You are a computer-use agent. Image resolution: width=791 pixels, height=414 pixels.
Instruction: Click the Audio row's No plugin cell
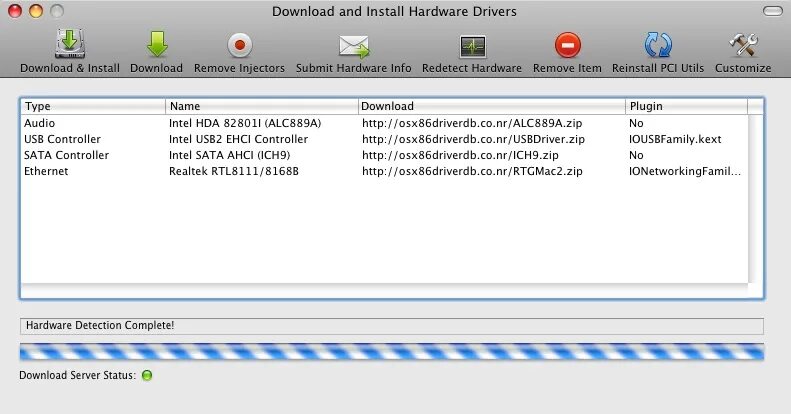[636, 123]
